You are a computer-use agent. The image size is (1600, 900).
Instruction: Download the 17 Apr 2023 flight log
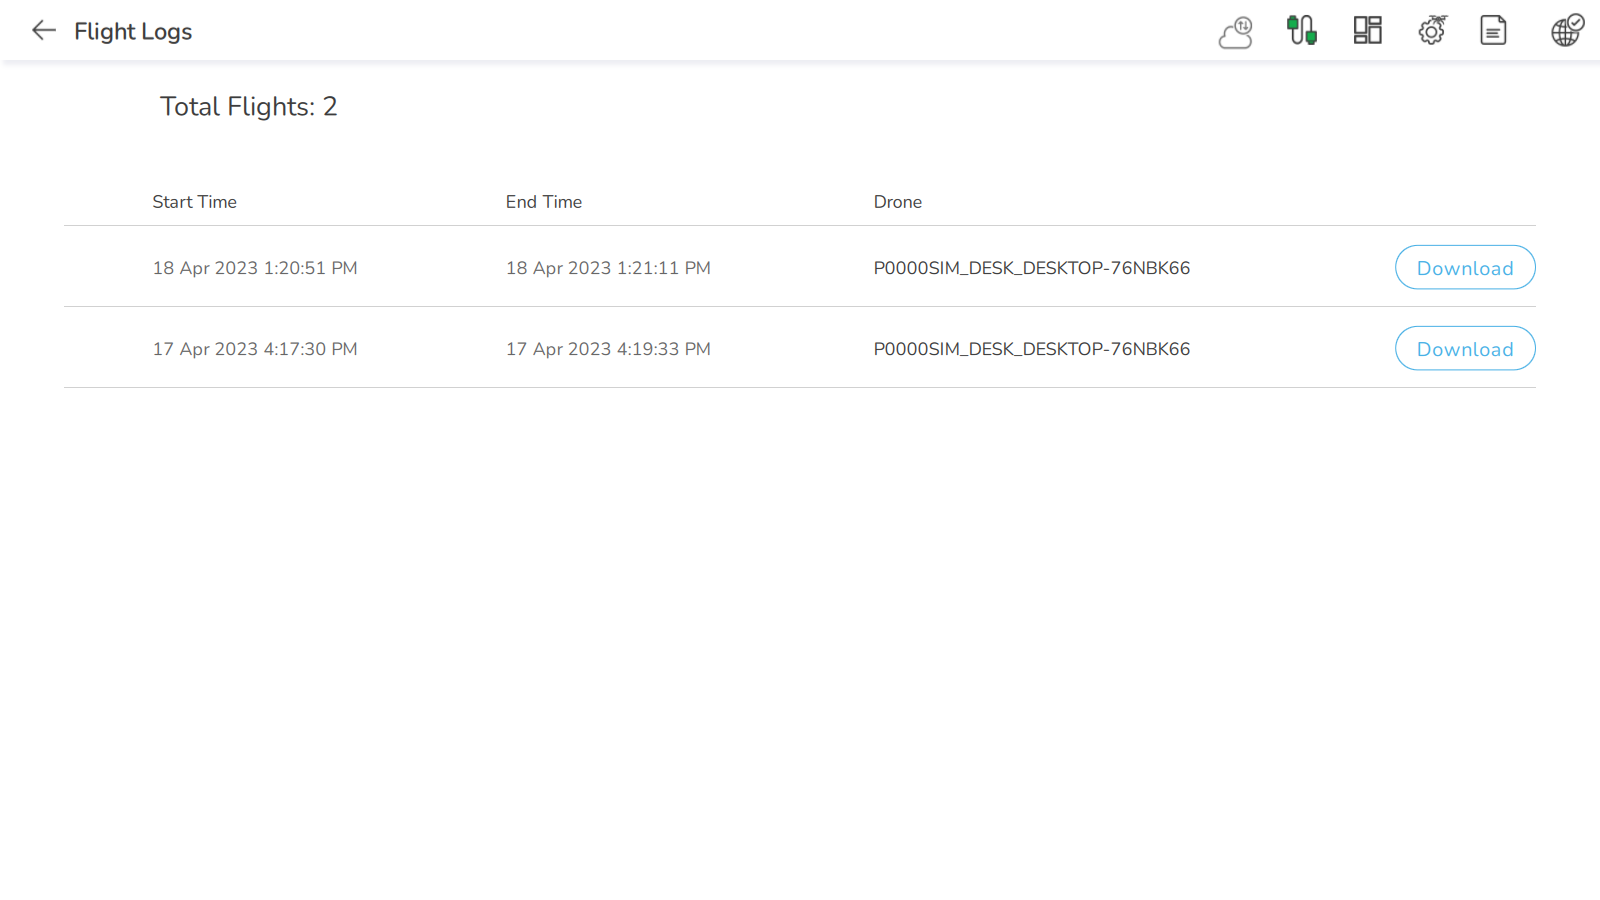[x=1464, y=349]
